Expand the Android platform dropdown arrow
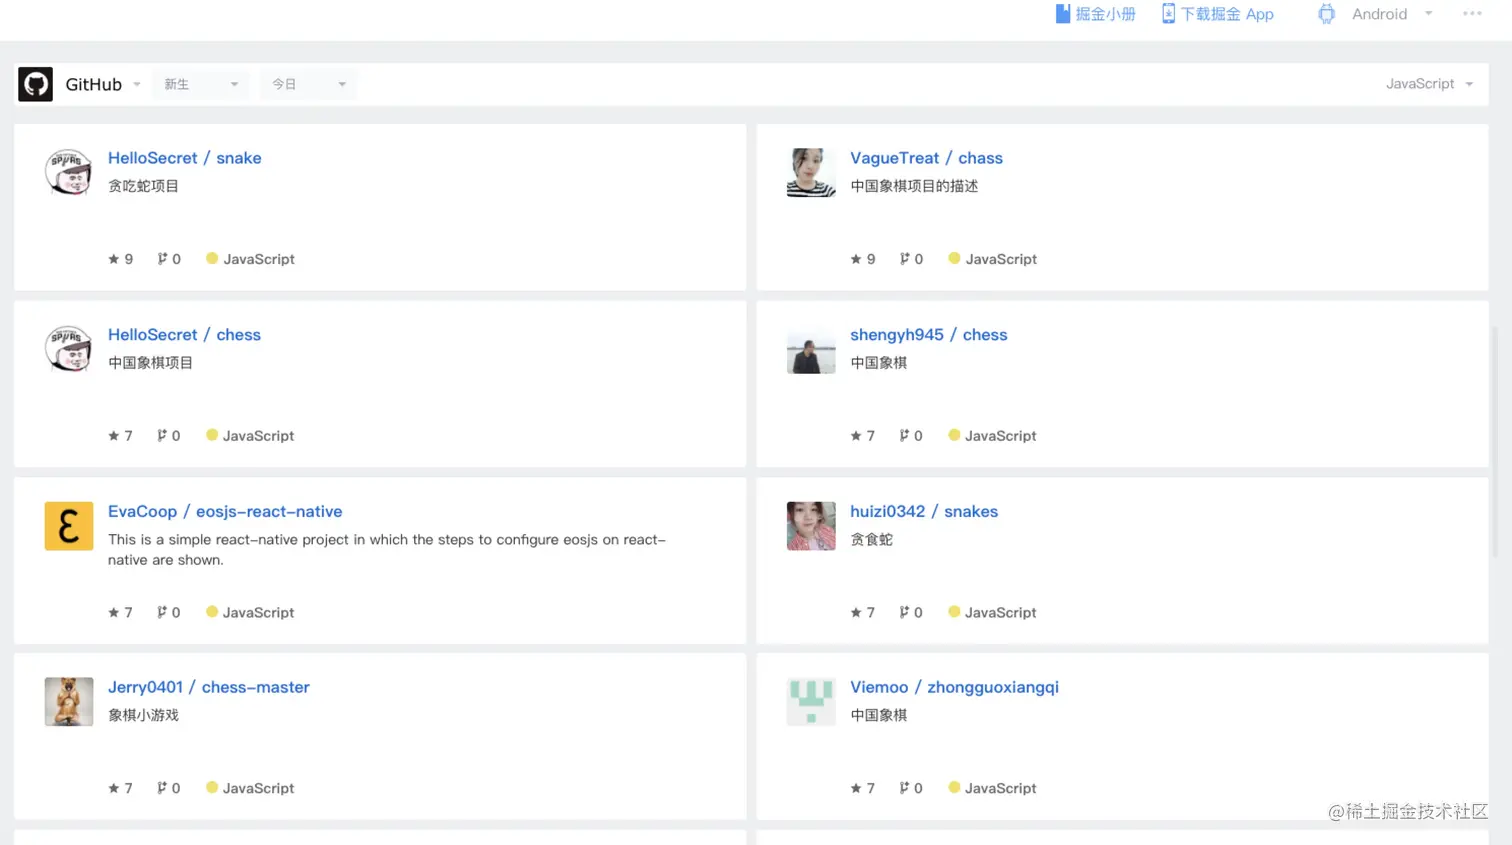Image resolution: width=1512 pixels, height=845 pixels. 1429,14
